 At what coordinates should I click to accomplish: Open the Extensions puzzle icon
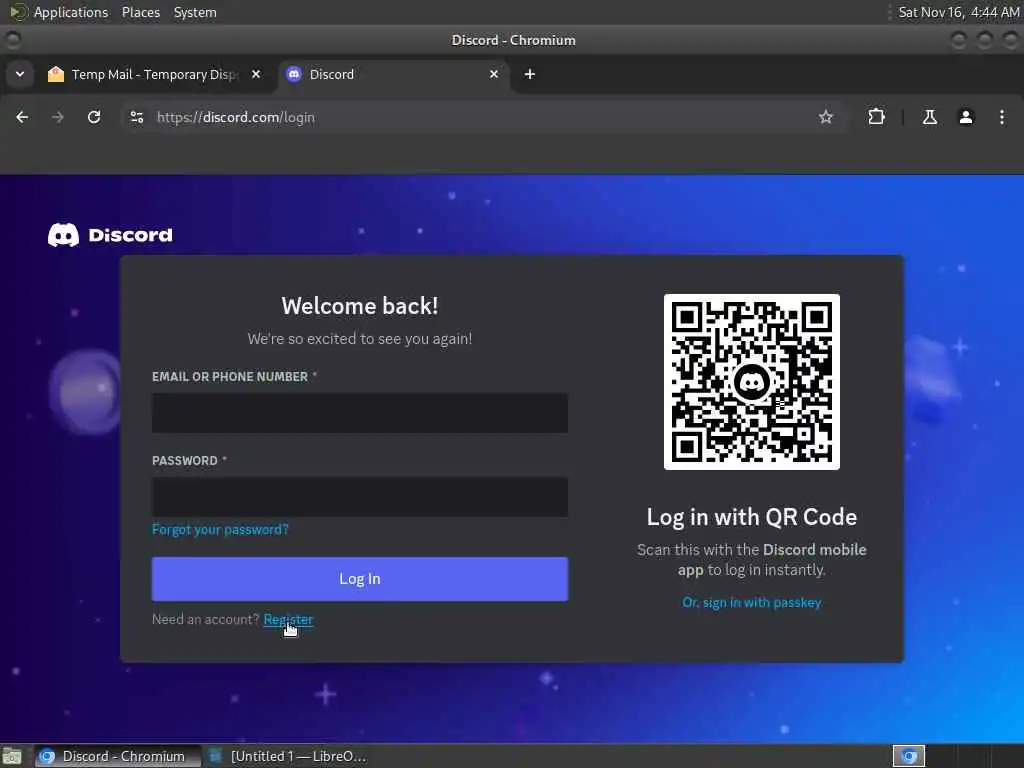(876, 117)
